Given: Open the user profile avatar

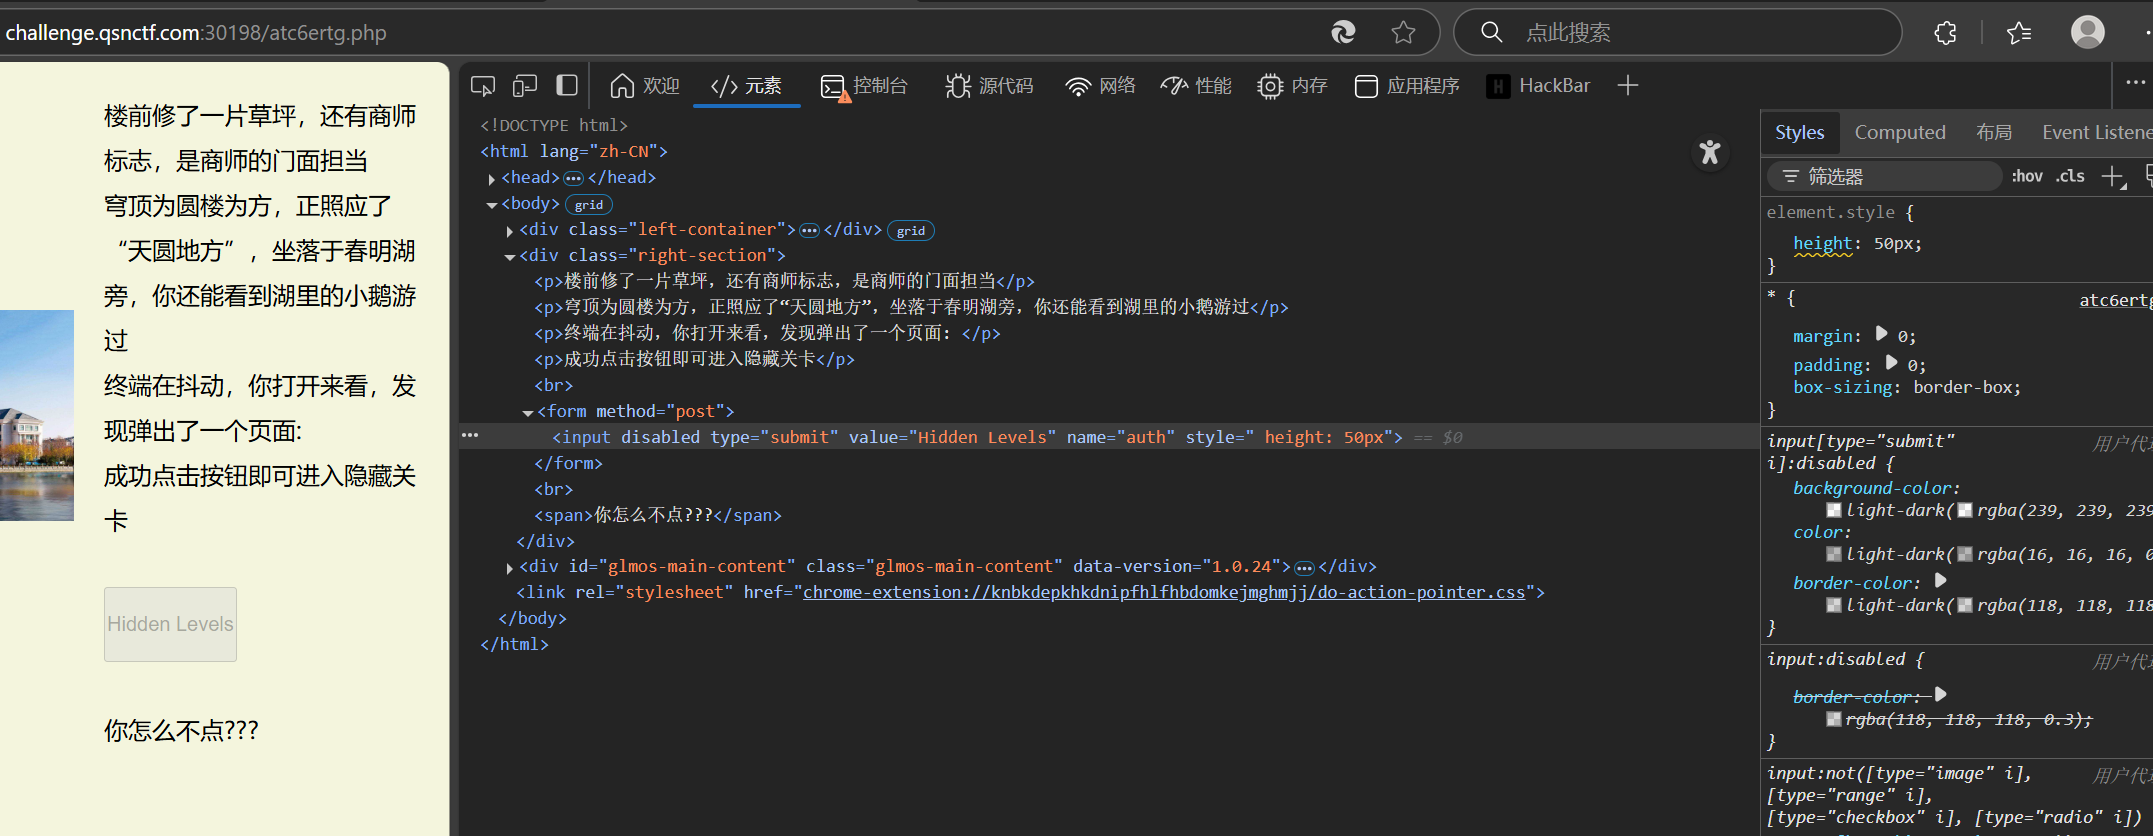Looking at the screenshot, I should [x=2087, y=33].
